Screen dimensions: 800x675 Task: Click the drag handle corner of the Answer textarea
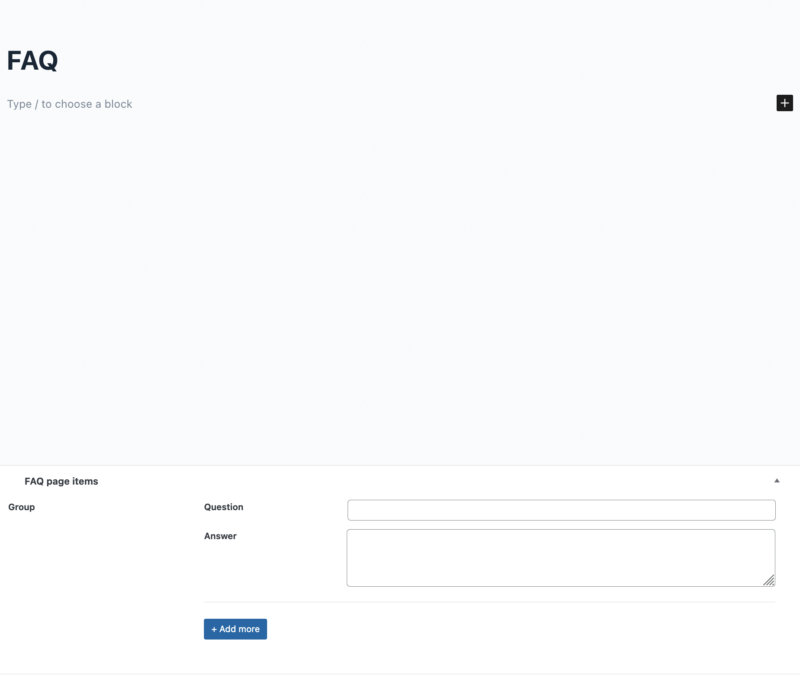pyautogui.click(x=770, y=578)
